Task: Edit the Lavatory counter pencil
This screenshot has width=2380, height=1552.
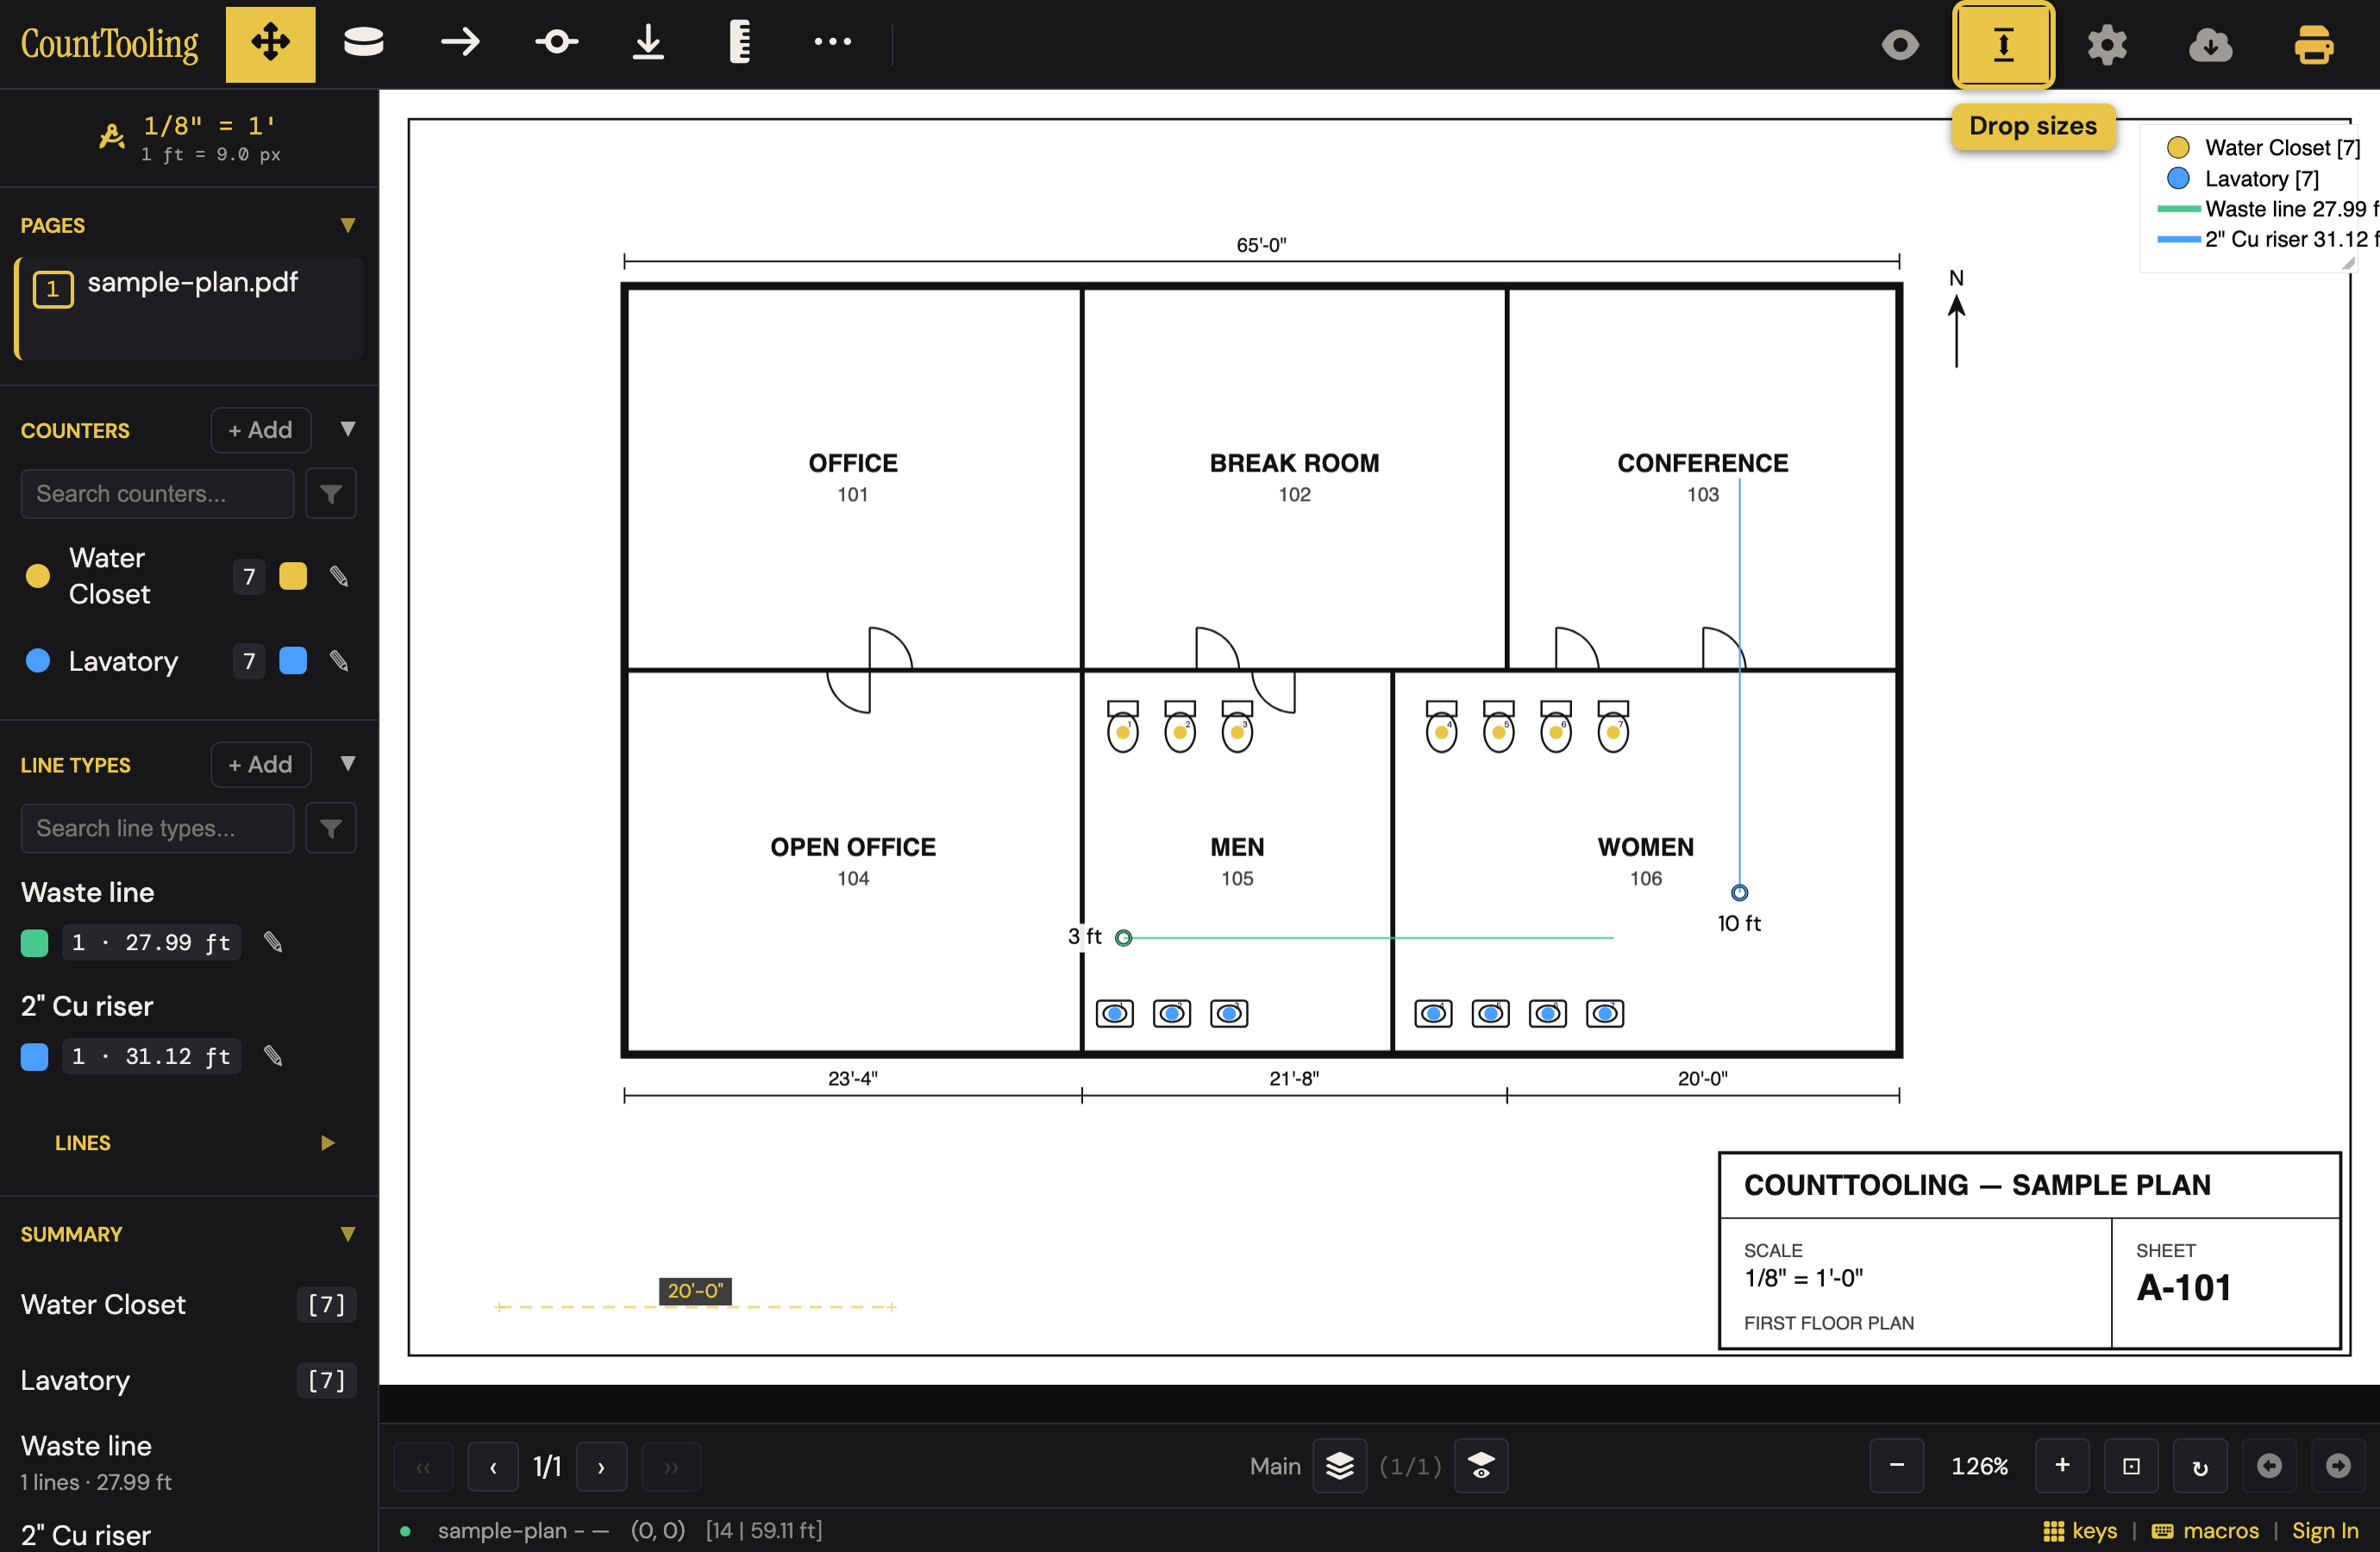Action: click(x=339, y=661)
